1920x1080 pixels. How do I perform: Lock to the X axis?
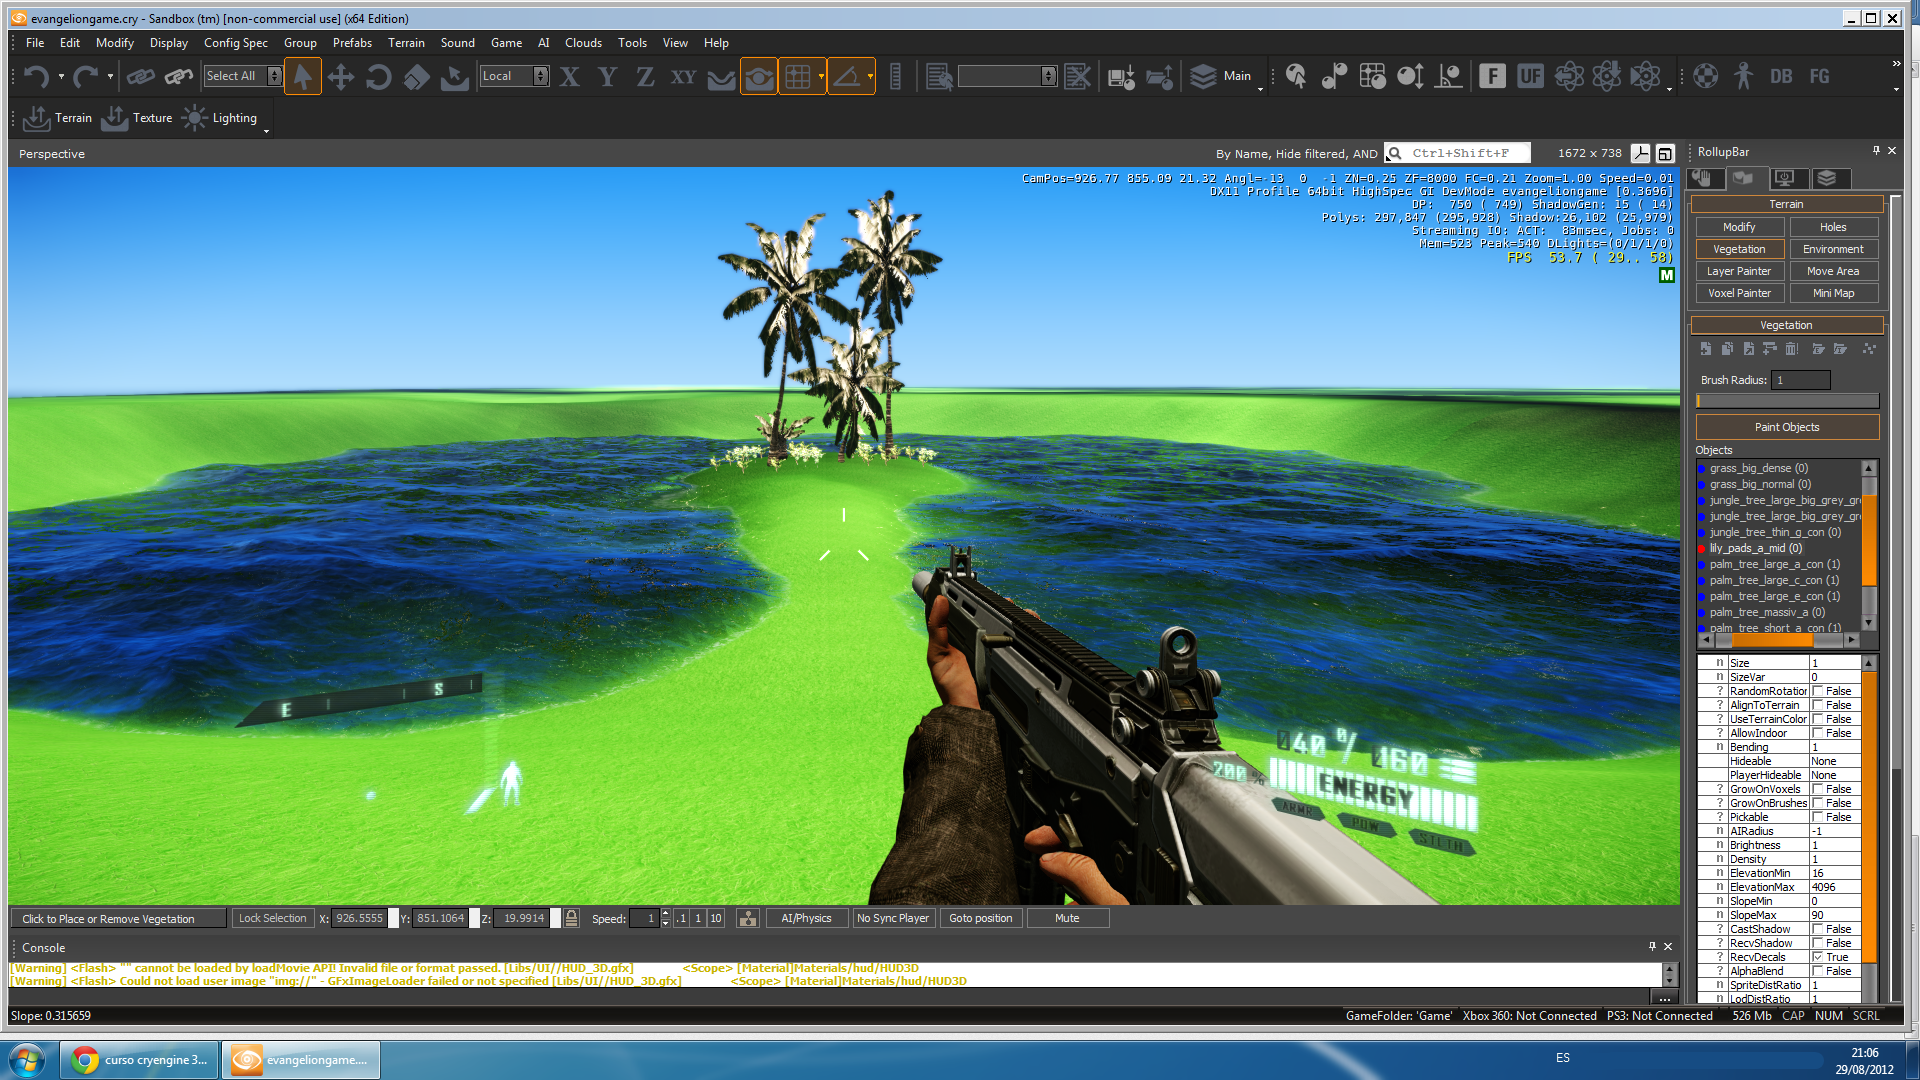(570, 77)
